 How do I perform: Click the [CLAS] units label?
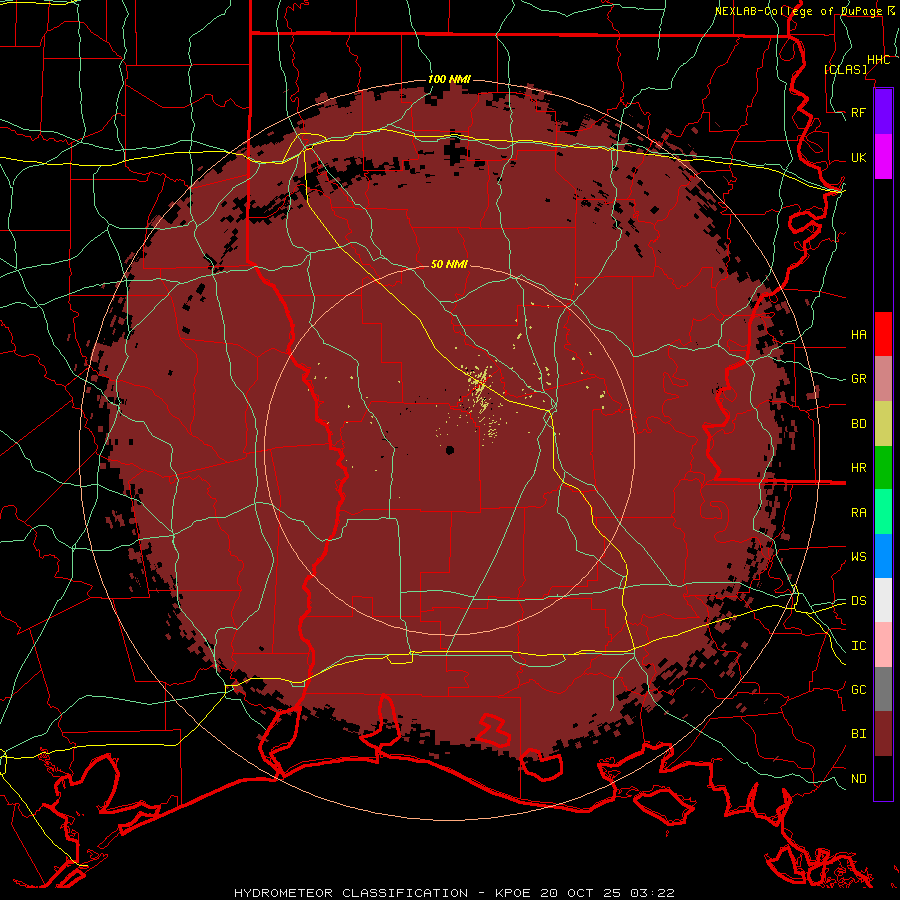pyautogui.click(x=845, y=69)
